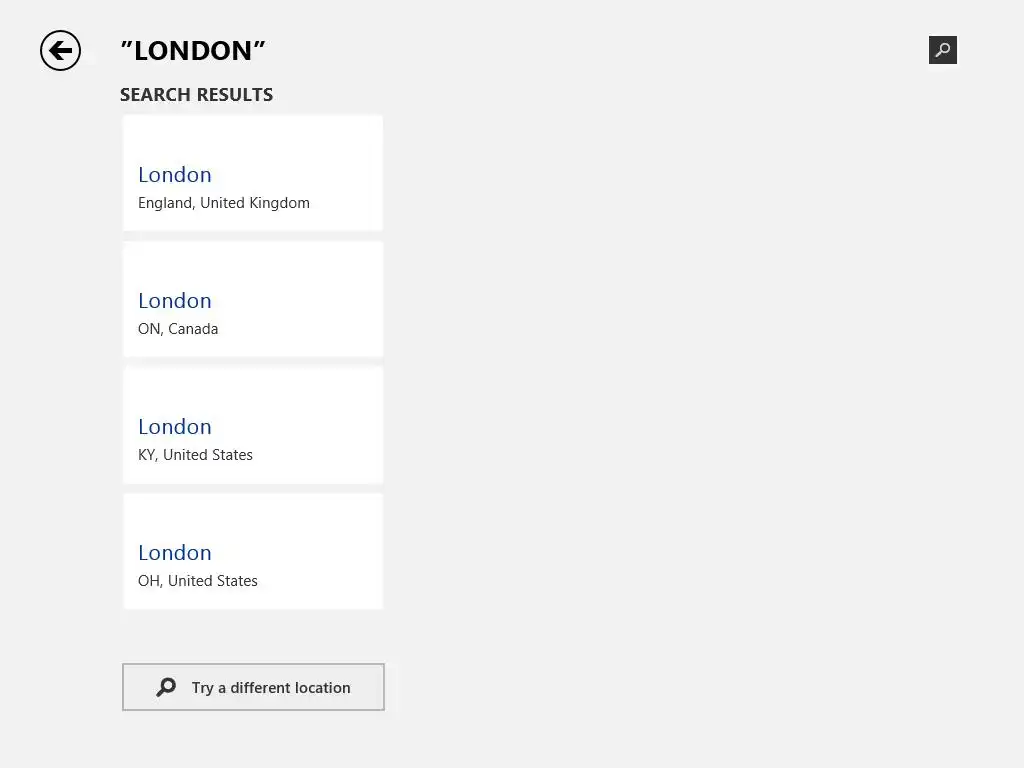Click blank top area of first London tile
1024x768 pixels.
[x=252, y=133]
